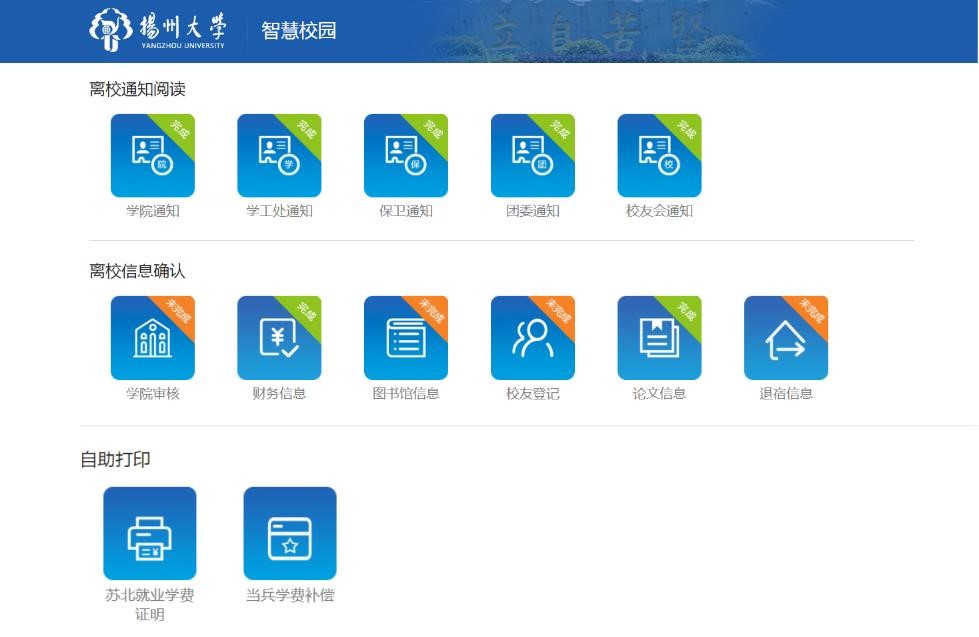This screenshot has width=979, height=637.
Task: Open the 图书馆信息 icon
Action: pos(406,338)
